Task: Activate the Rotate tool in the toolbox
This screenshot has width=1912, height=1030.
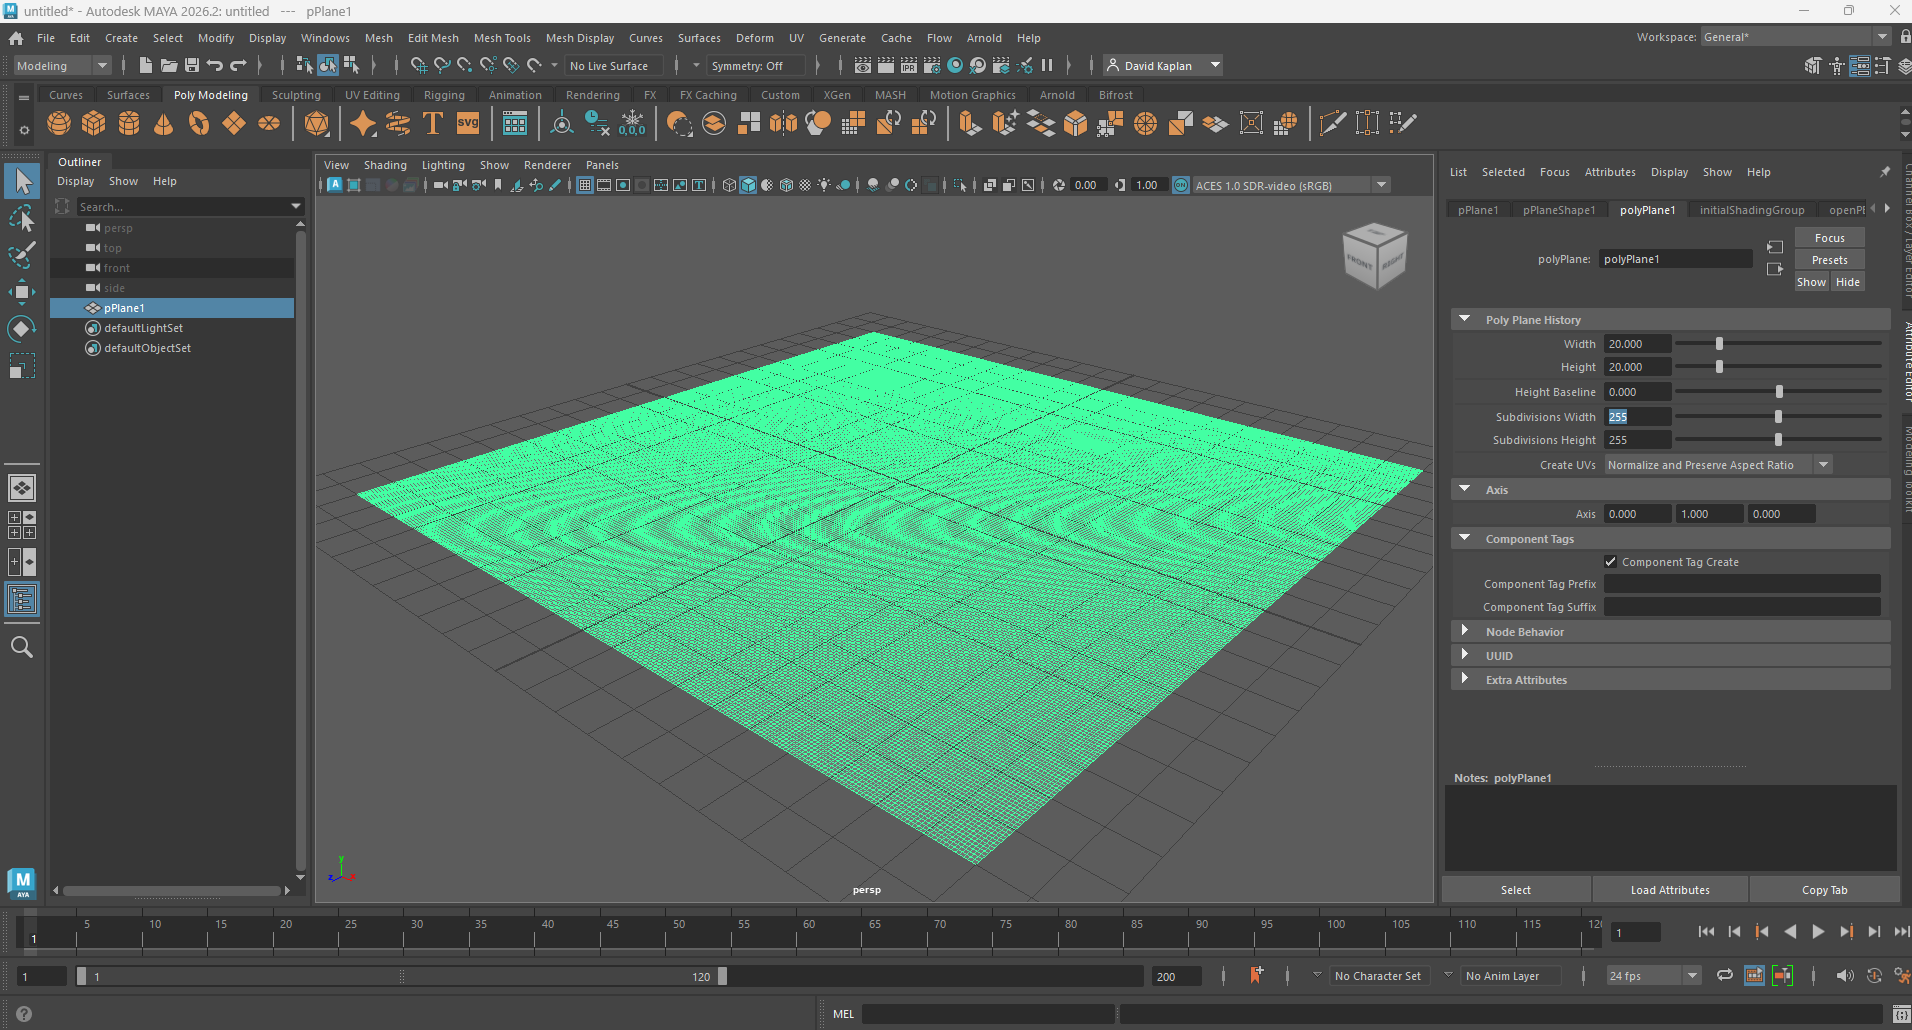Action: click(22, 329)
